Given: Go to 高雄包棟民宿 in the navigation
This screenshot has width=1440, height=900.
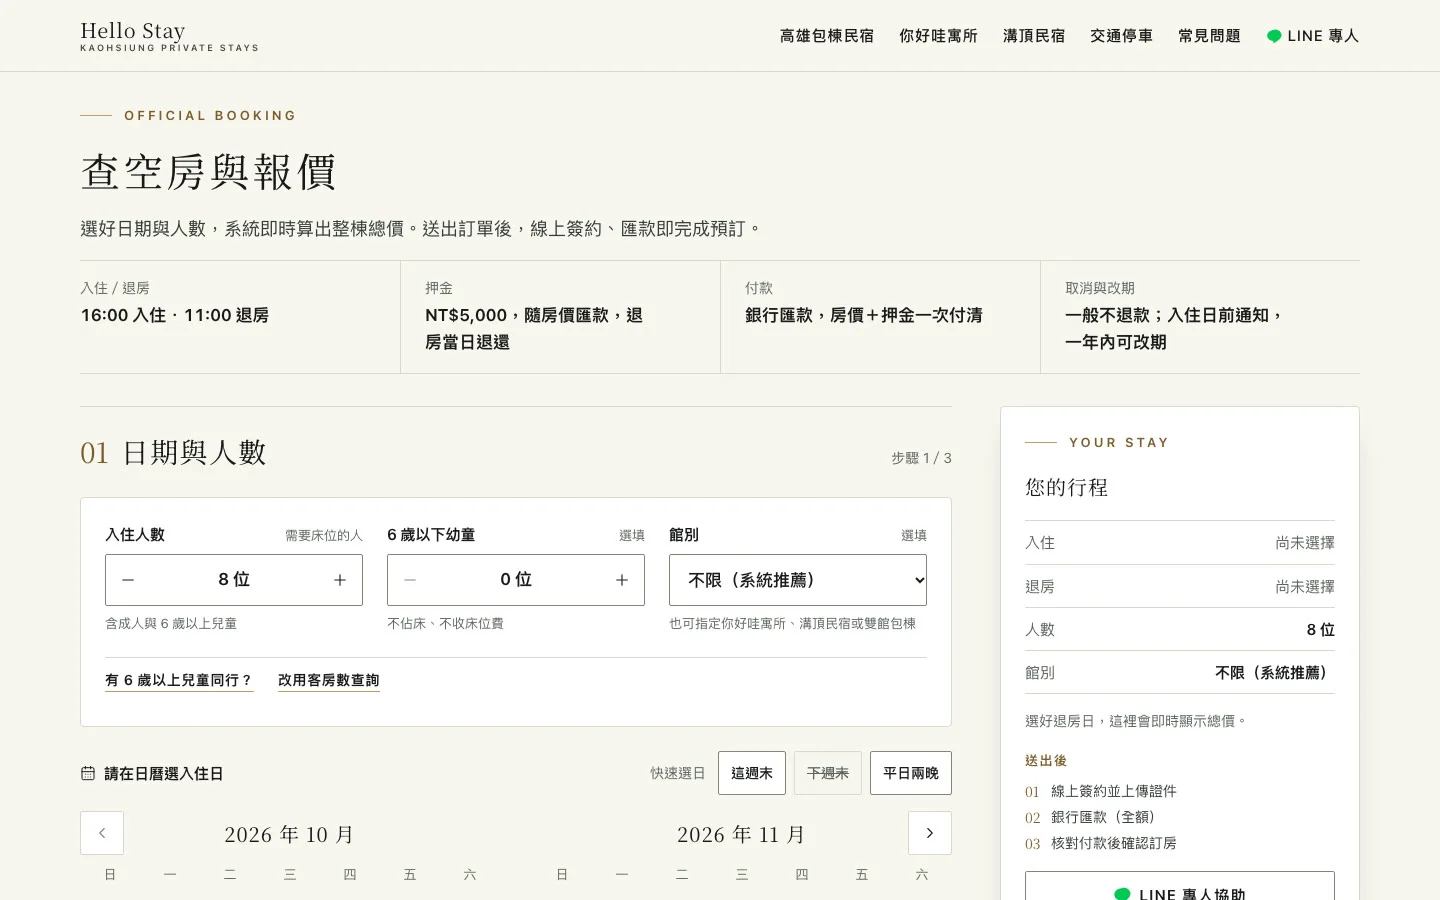Looking at the screenshot, I should tap(827, 36).
